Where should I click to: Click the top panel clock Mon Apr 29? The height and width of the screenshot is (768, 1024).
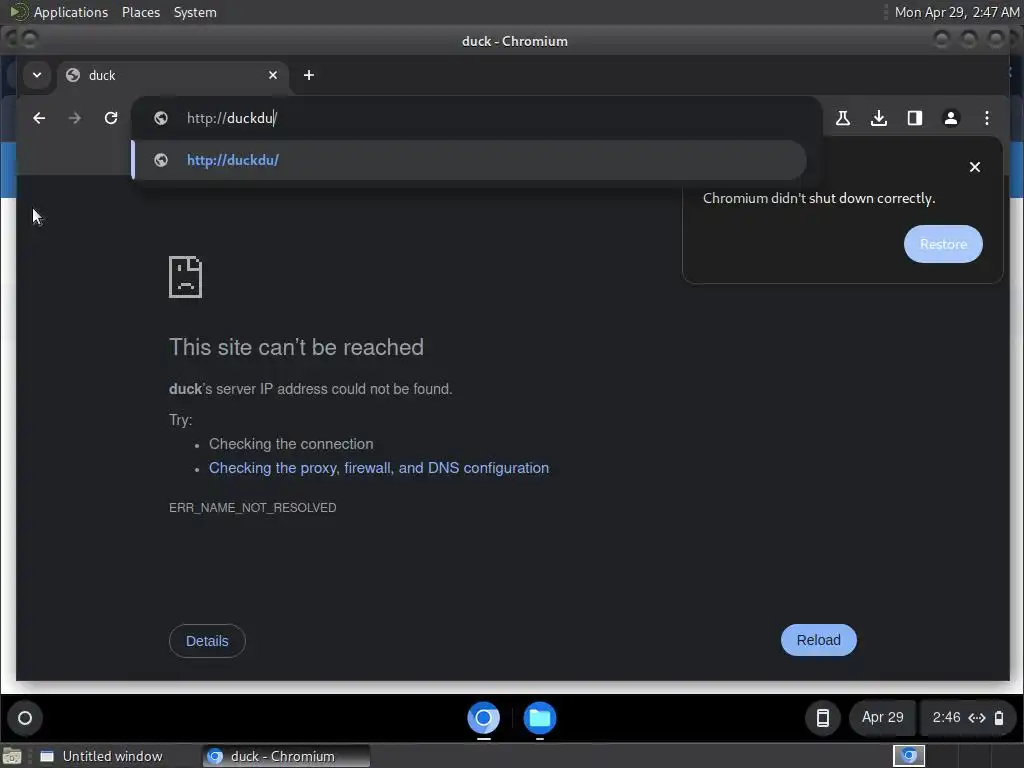pyautogui.click(x=957, y=12)
